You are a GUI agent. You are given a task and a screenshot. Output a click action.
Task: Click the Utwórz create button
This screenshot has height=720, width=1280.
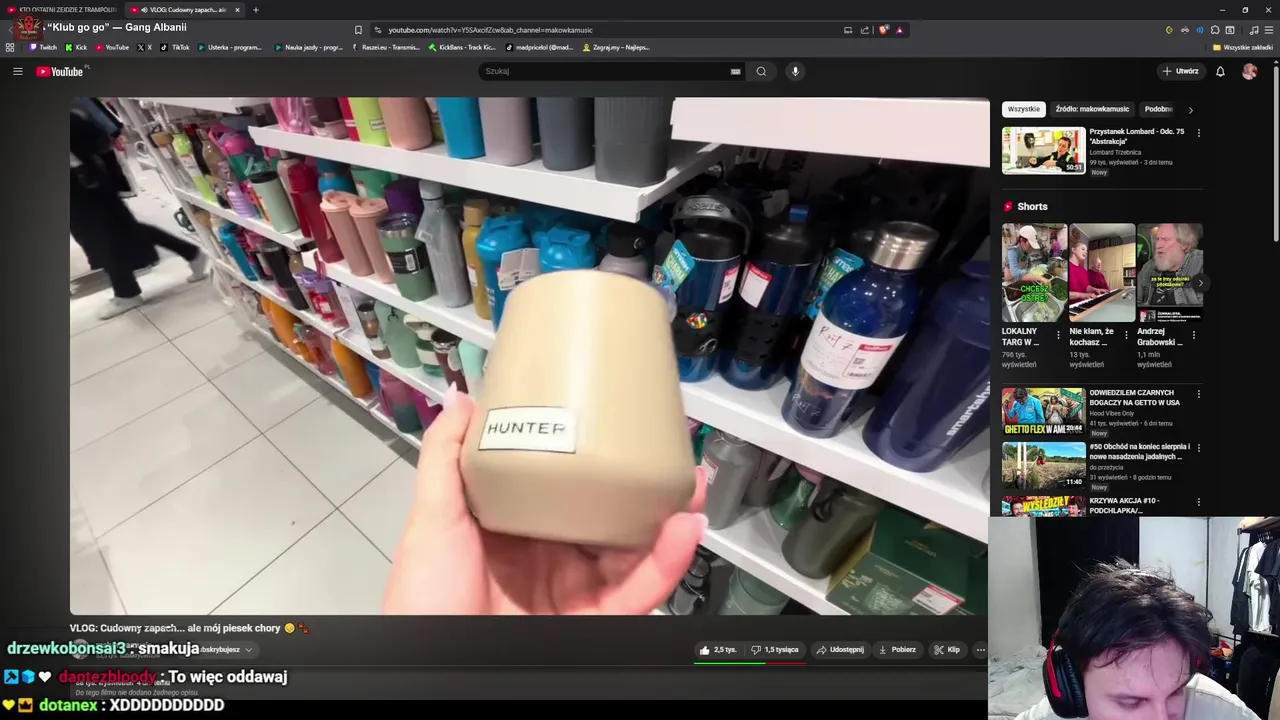tap(1180, 71)
